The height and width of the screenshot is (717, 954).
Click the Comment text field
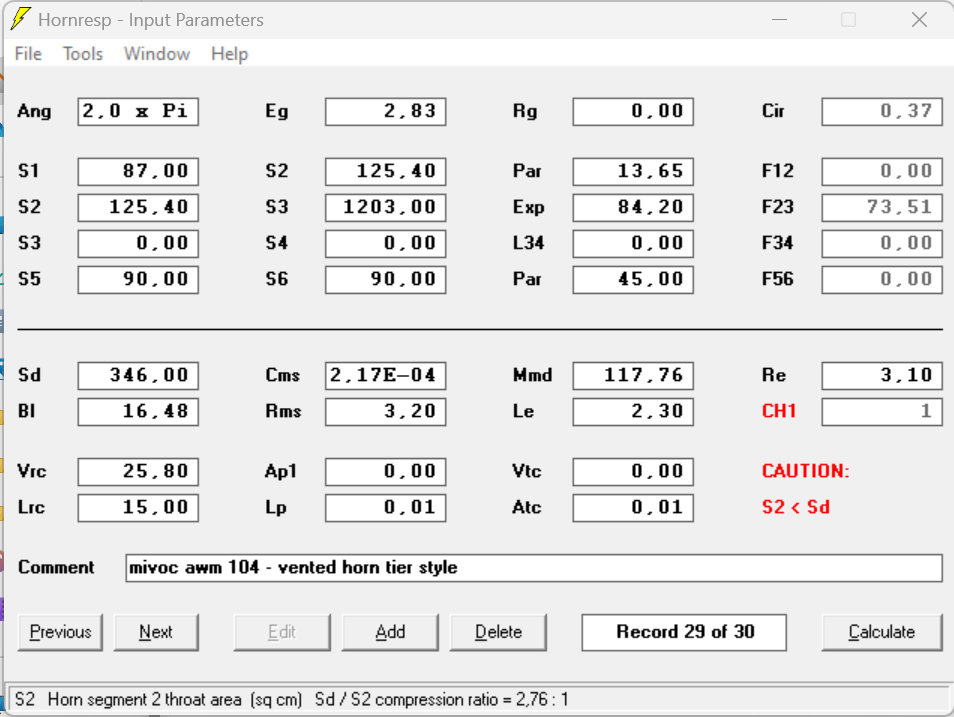click(x=534, y=568)
